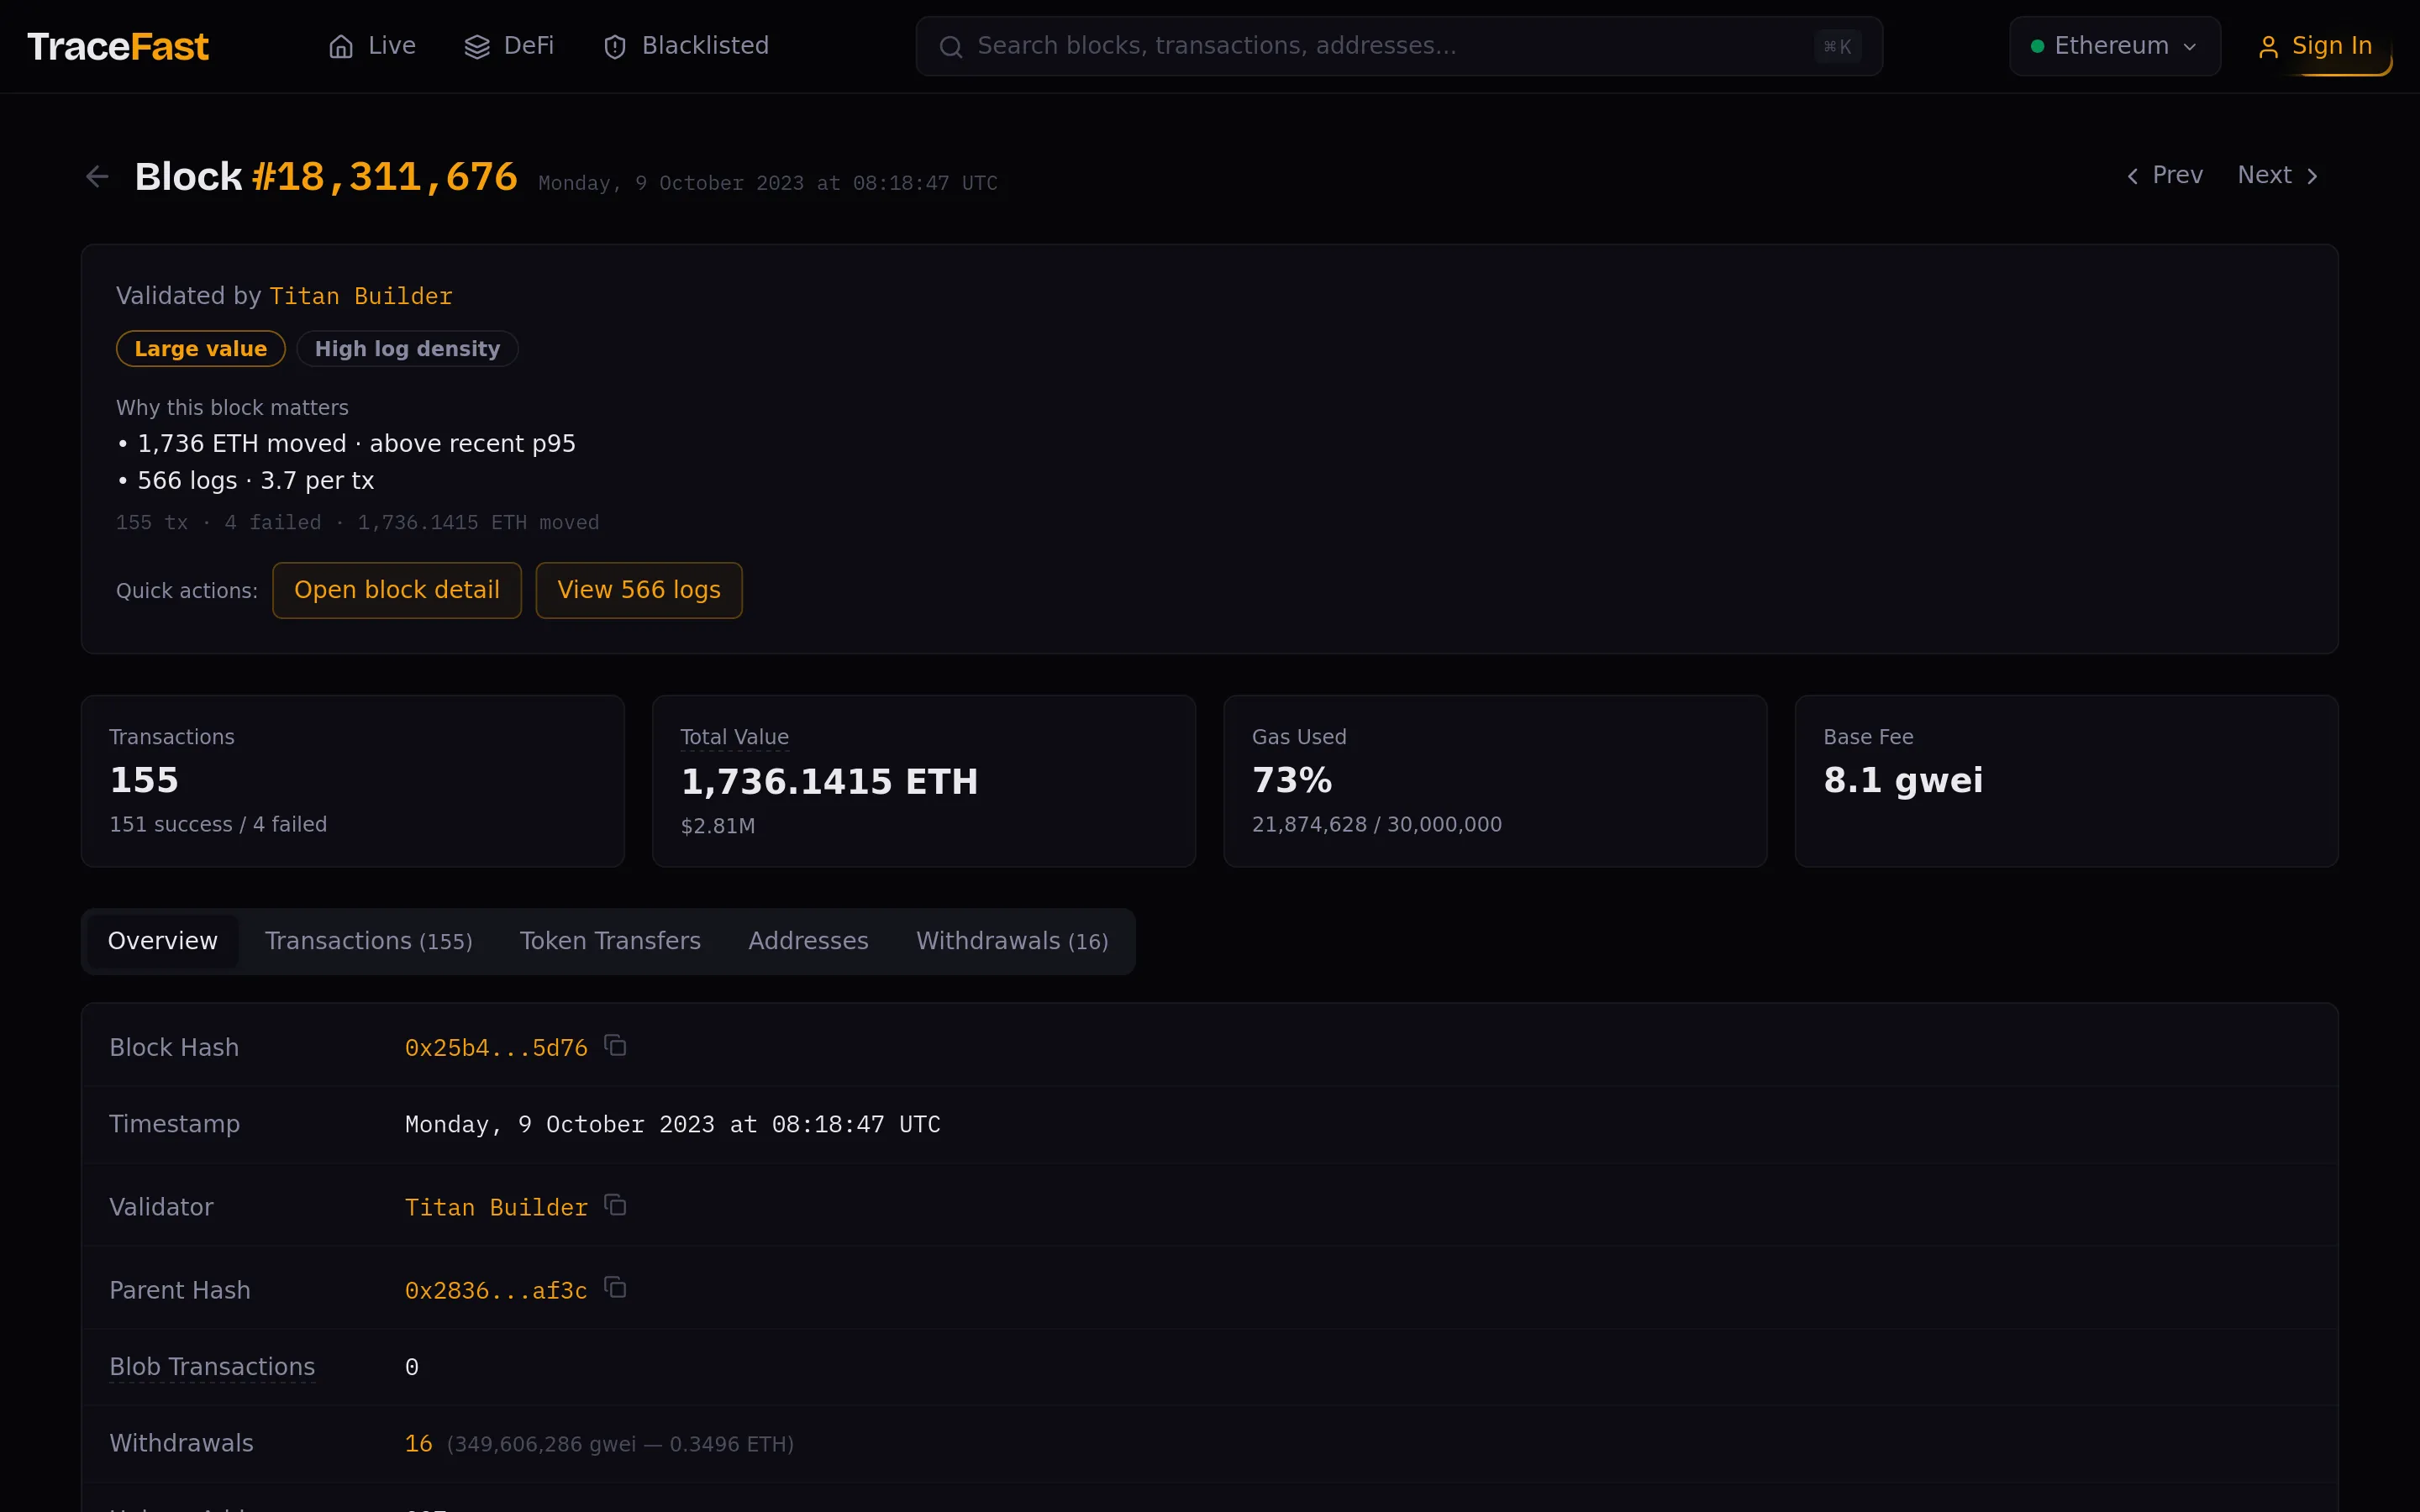Click the Blacklisted shield icon
The width and height of the screenshot is (2420, 1512).
tap(615, 46)
